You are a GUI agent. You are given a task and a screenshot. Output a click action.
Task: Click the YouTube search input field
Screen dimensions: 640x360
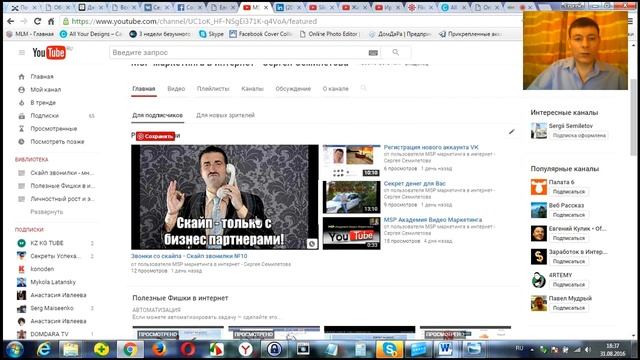[239, 53]
